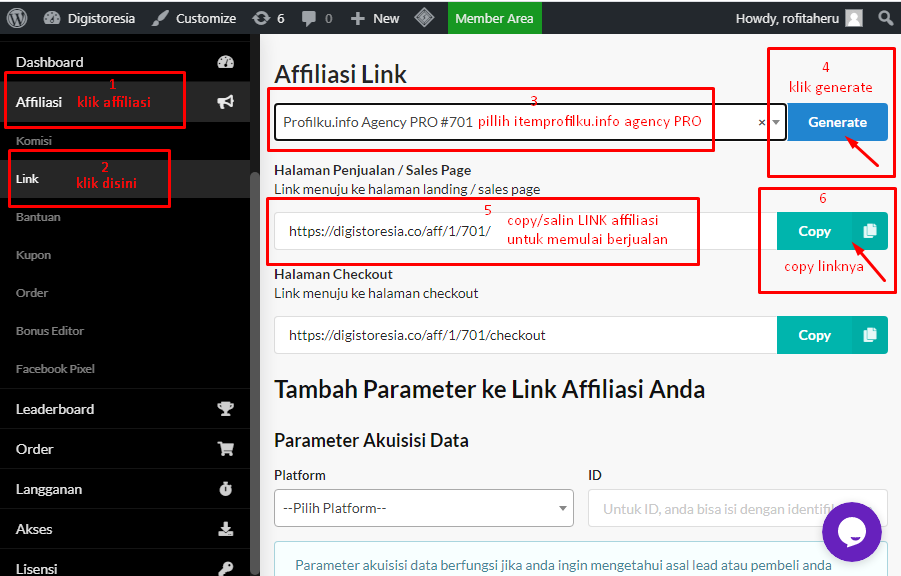Click the sidebar scrollbar
This screenshot has width=901, height=576.
point(255,374)
